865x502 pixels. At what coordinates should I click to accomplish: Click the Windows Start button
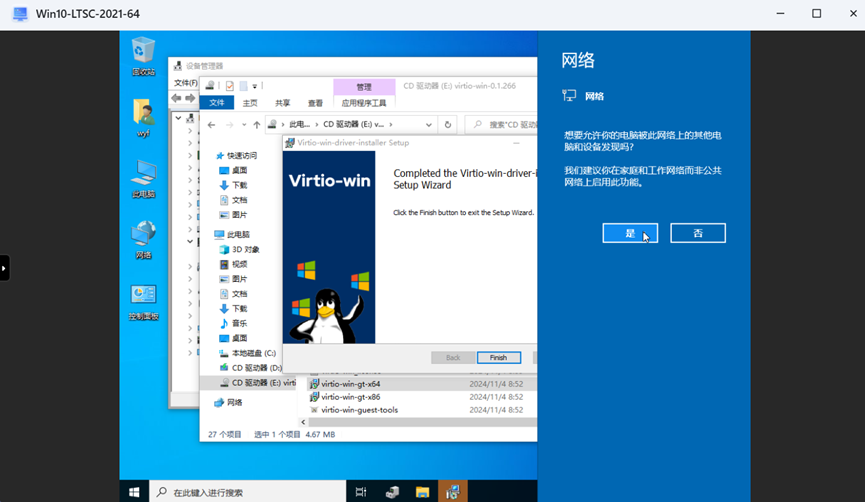134,492
